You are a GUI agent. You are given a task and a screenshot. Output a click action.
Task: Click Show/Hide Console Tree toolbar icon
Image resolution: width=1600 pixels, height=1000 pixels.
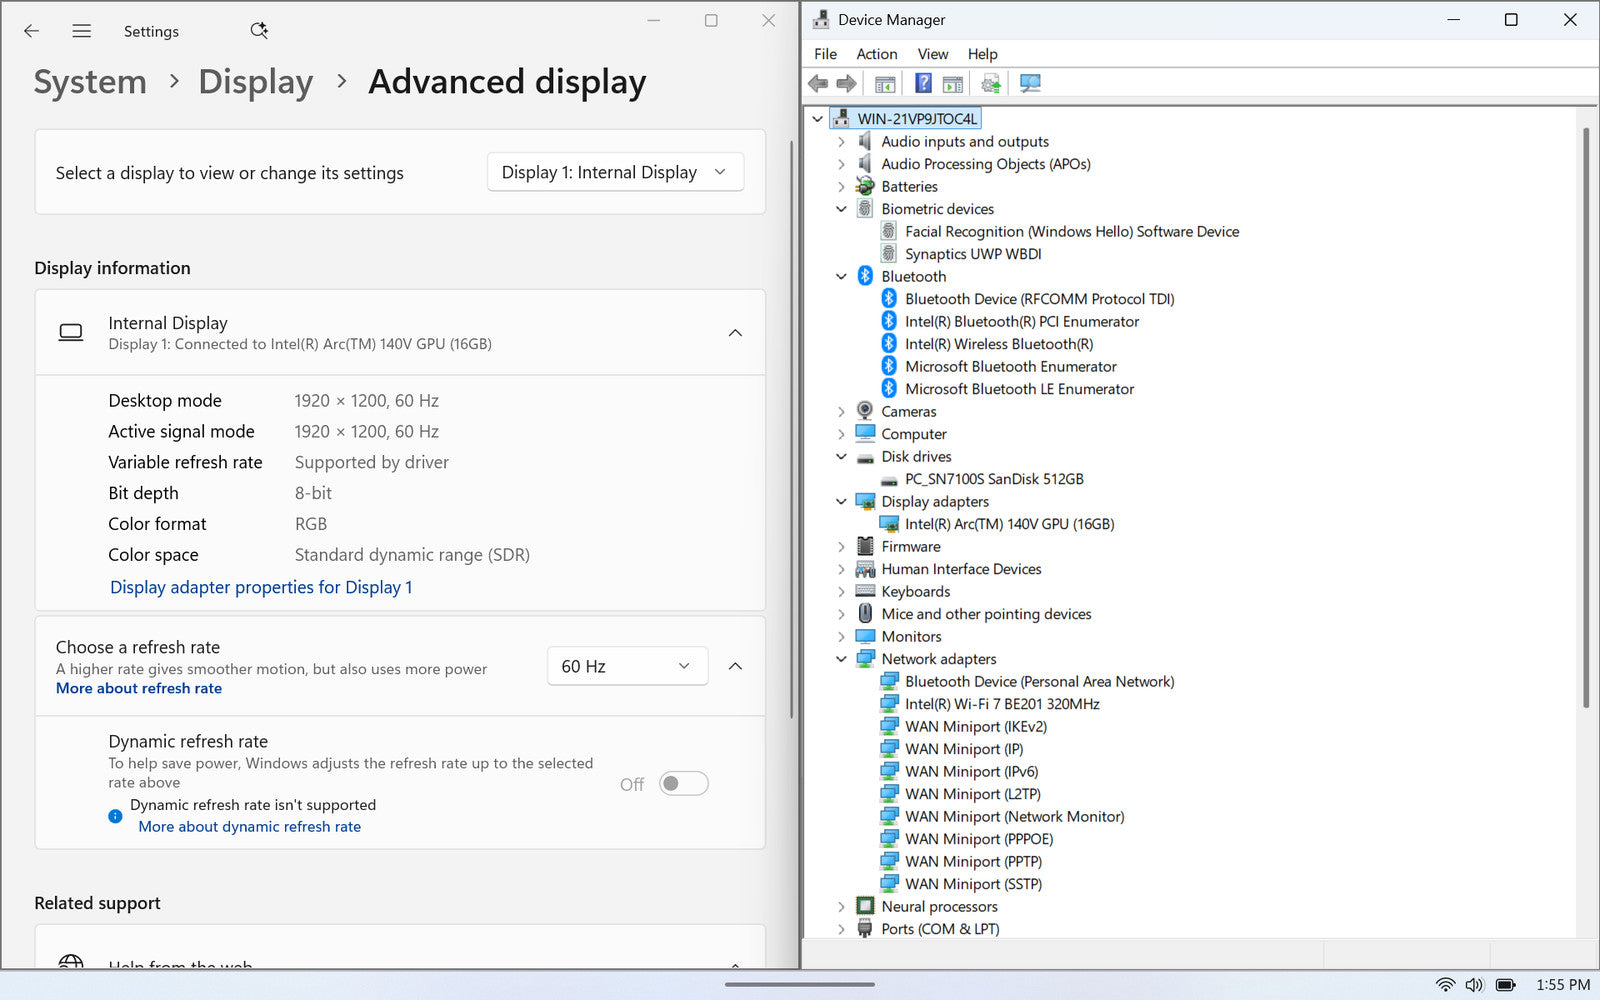tap(885, 84)
